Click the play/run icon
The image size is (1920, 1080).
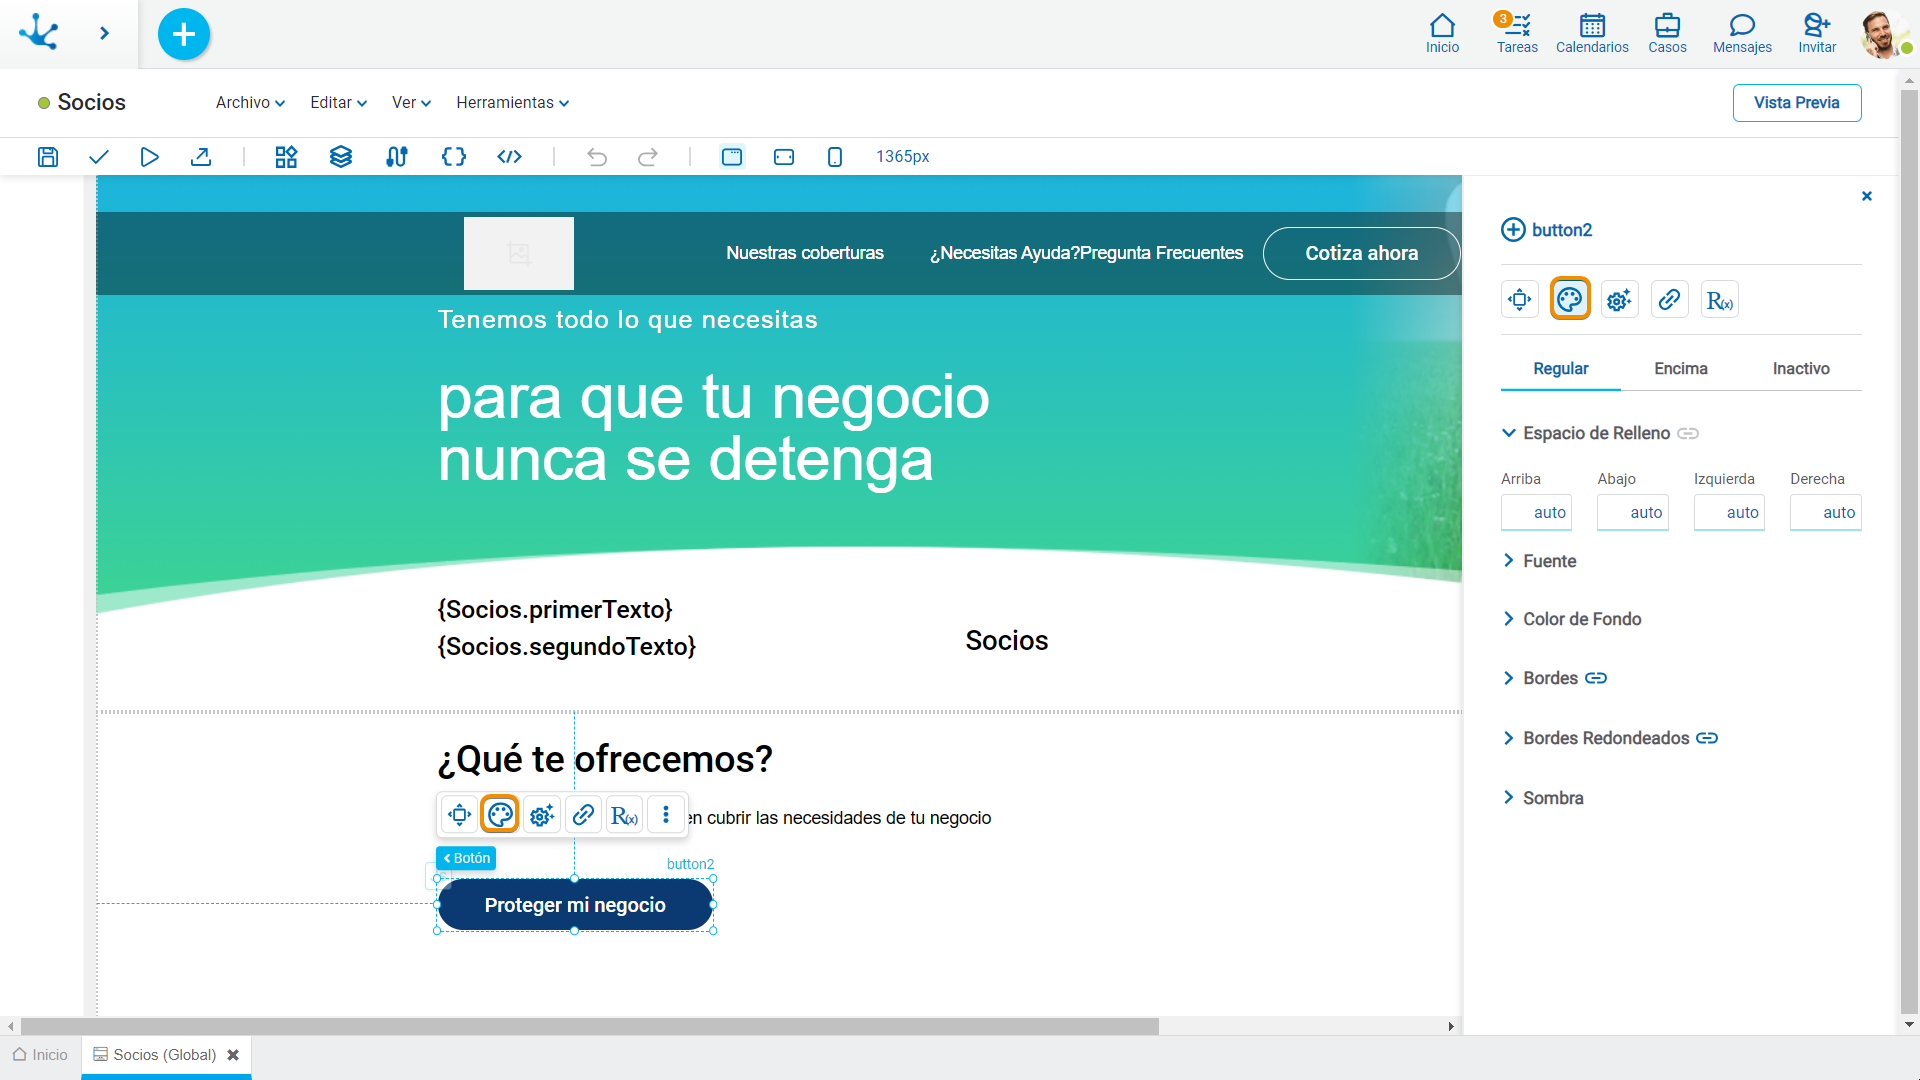(150, 157)
